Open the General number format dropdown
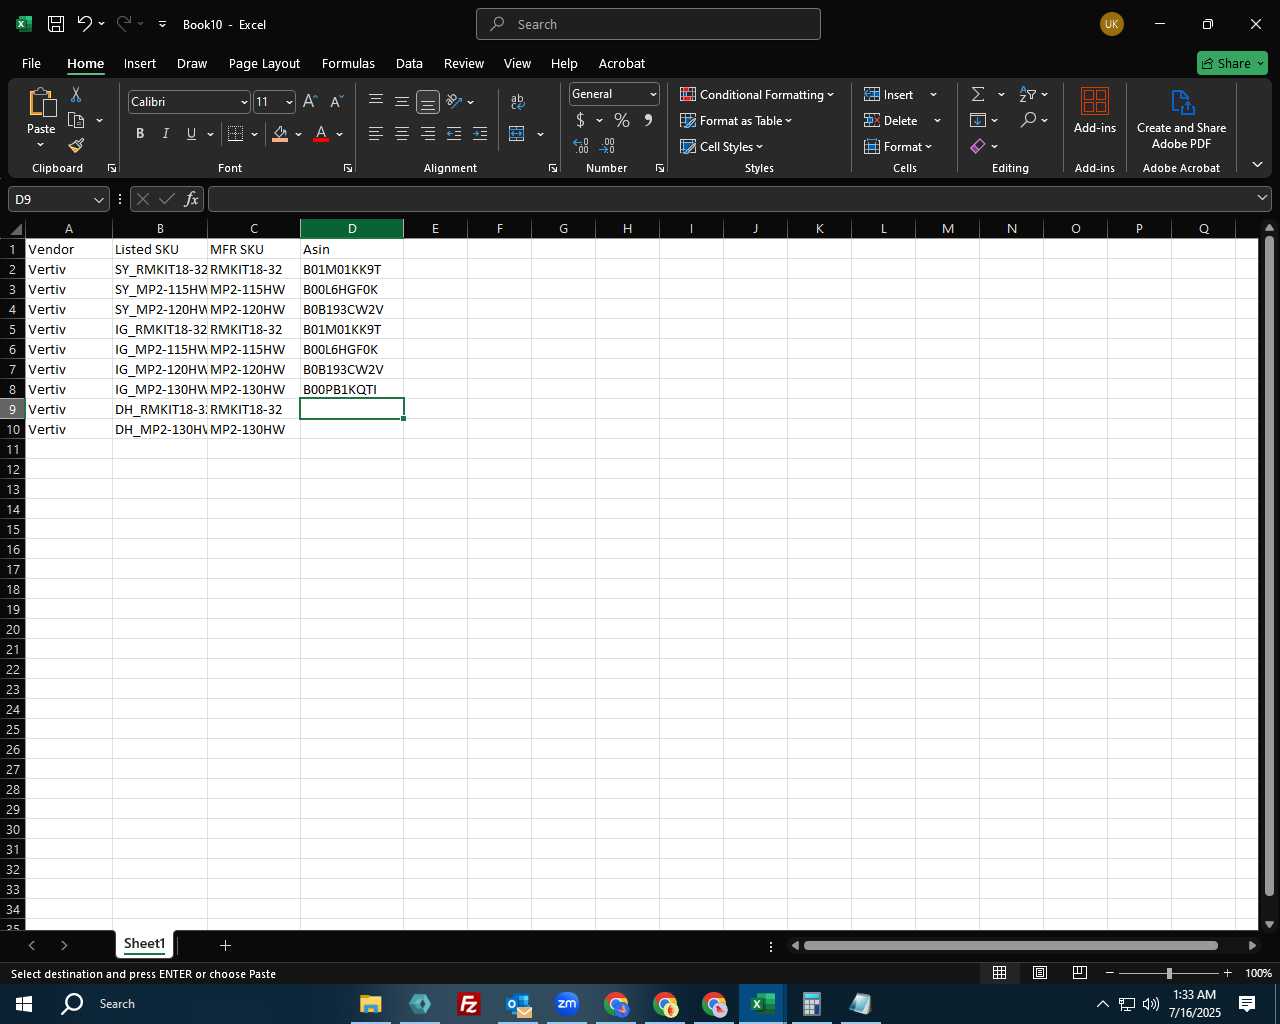Viewport: 1280px width, 1024px height. pos(653,94)
